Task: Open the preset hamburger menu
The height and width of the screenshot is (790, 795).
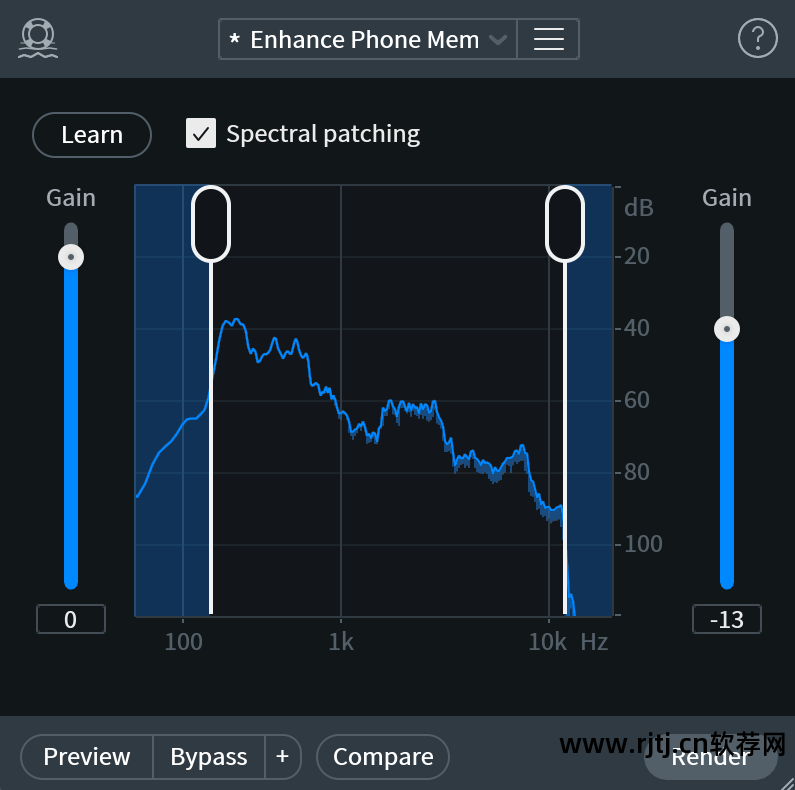Action: (x=548, y=39)
